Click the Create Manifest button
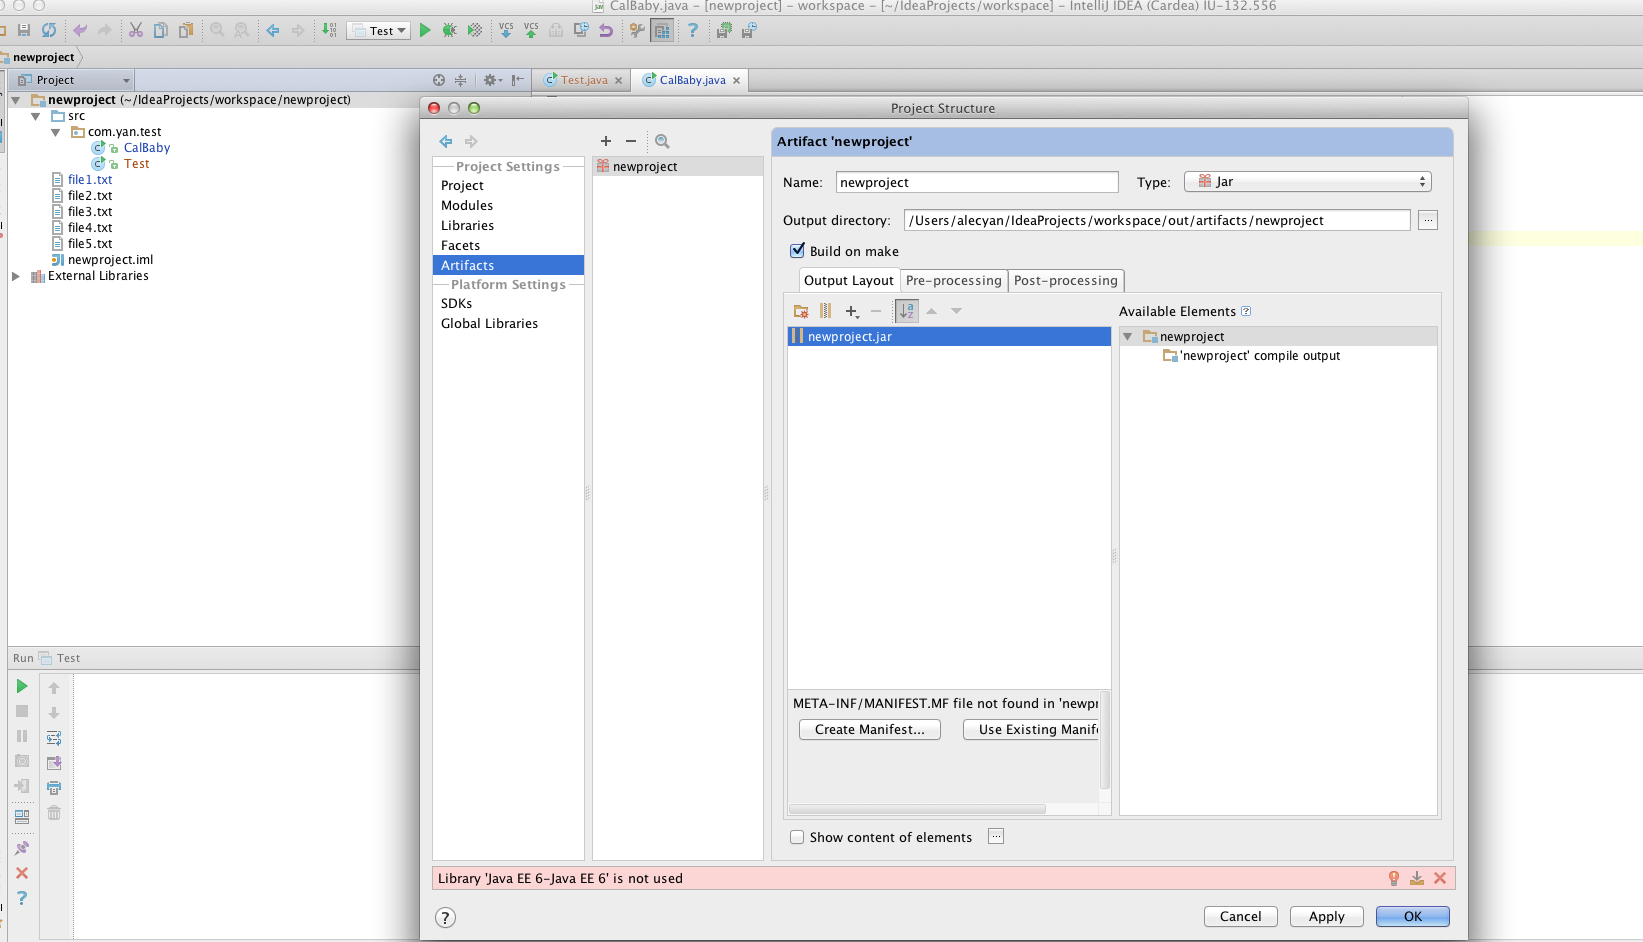 pyautogui.click(x=869, y=729)
